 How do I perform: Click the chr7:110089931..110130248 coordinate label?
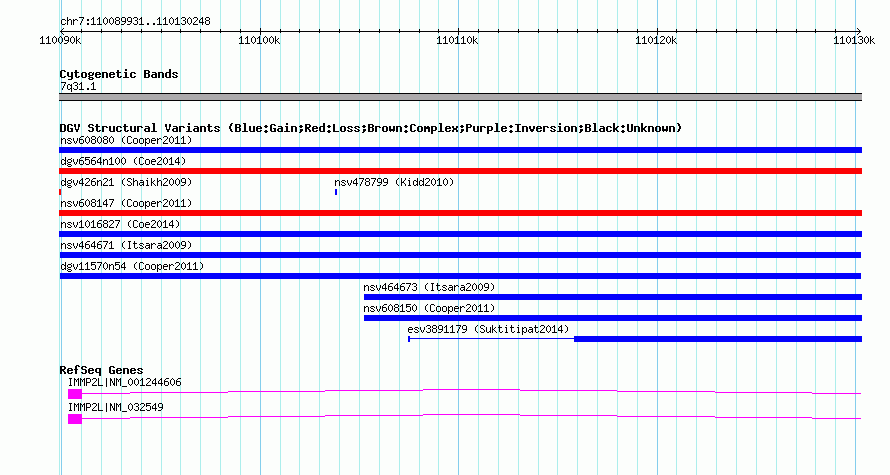pyautogui.click(x=135, y=22)
